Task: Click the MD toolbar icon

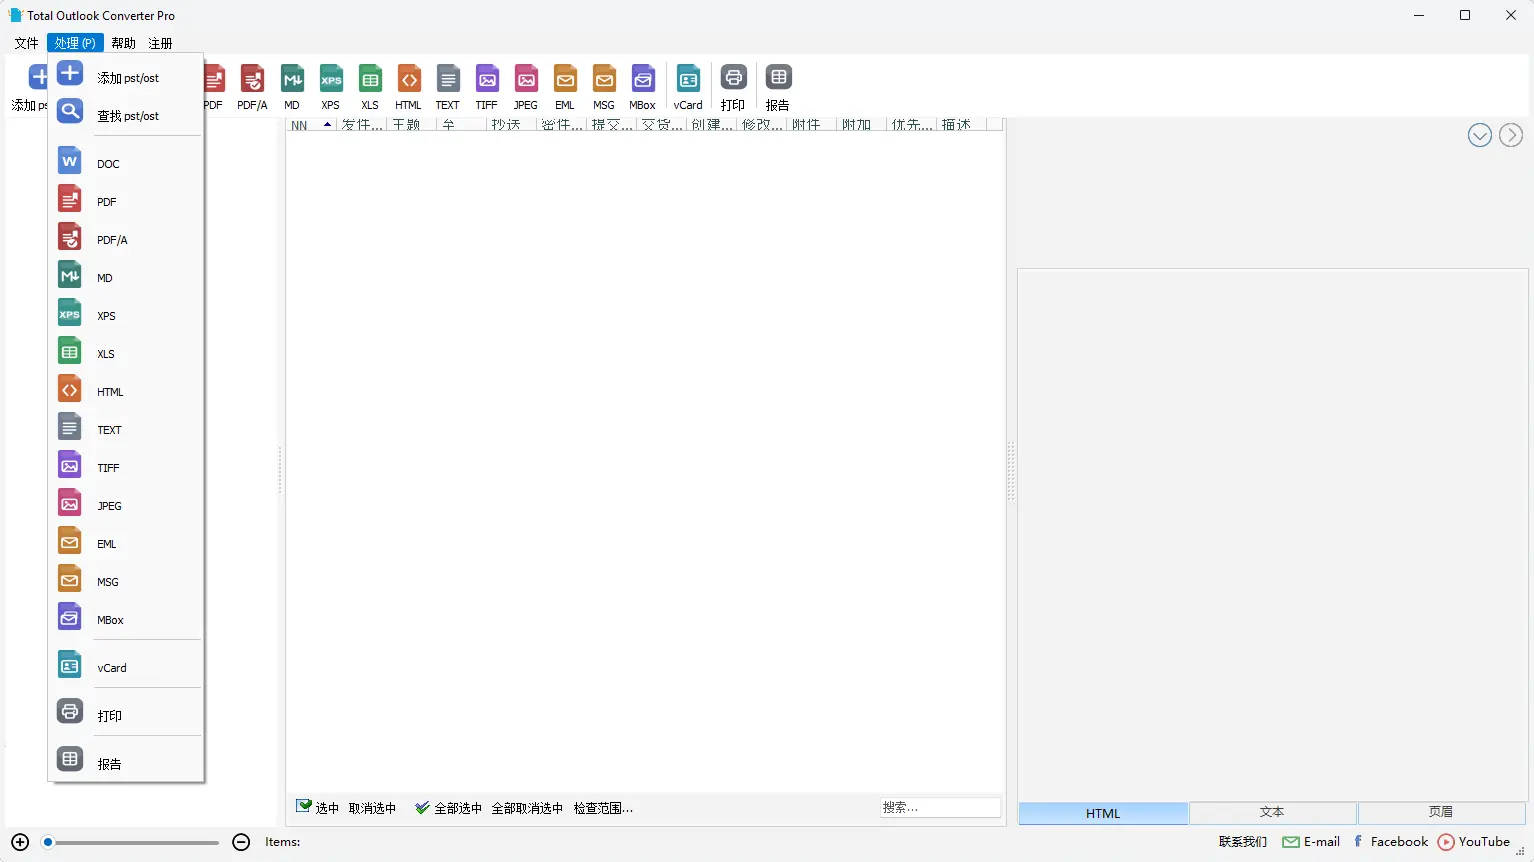Action: (292, 87)
